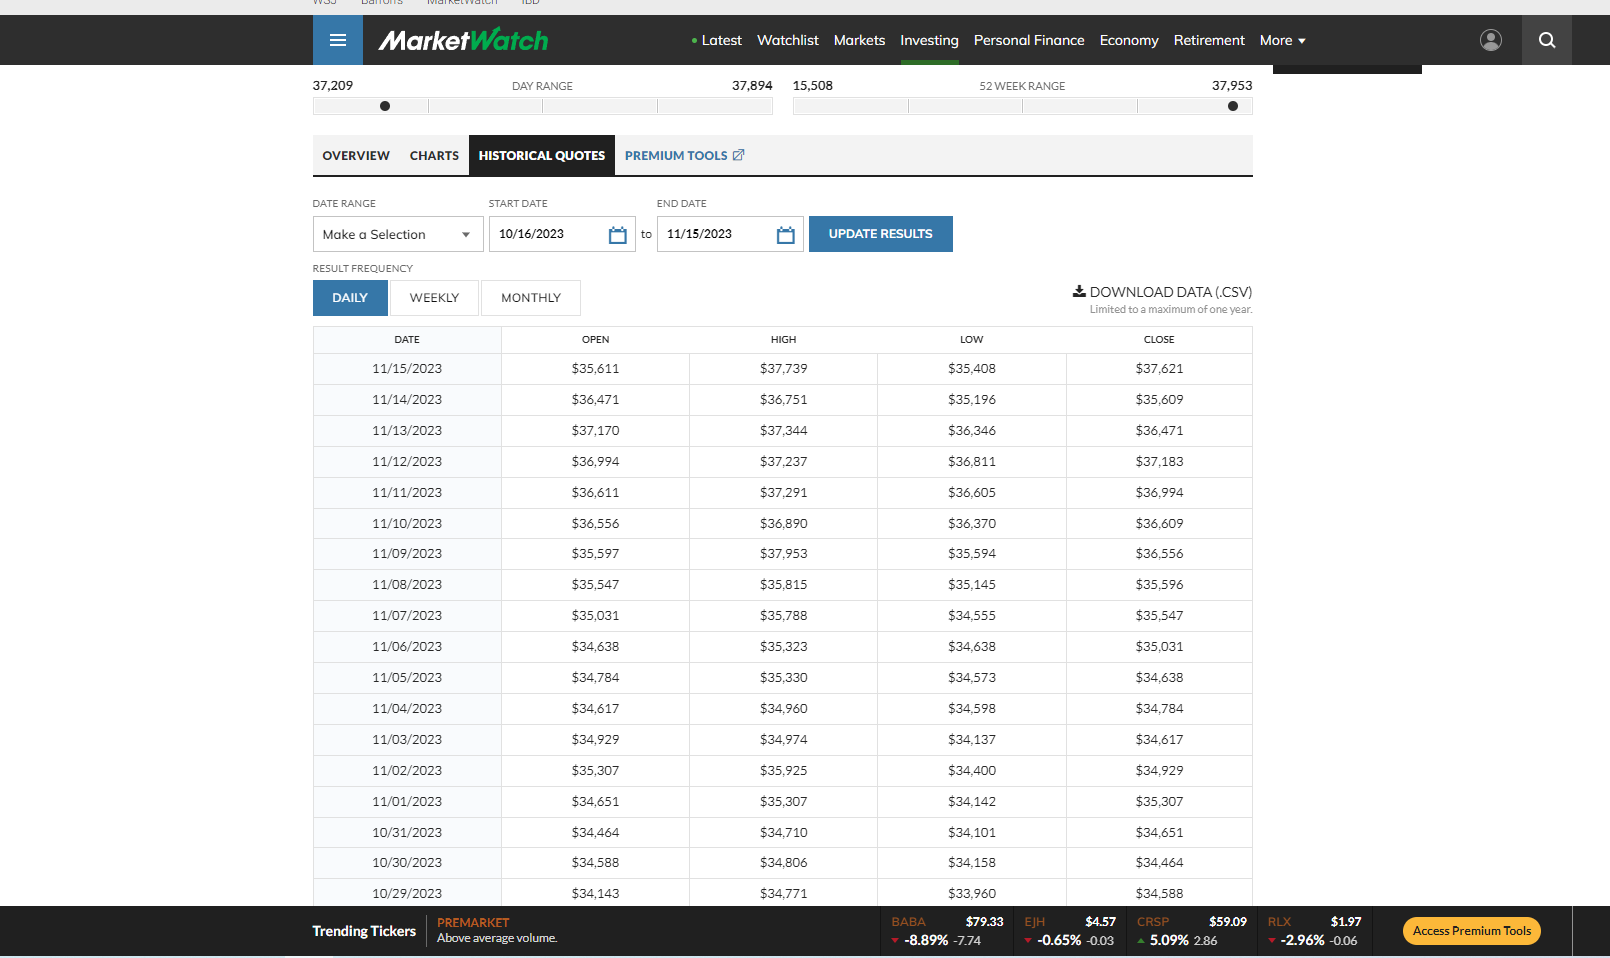Viewport: 1610px width, 958px height.
Task: Open the hamburger navigation menu
Action: (x=338, y=40)
